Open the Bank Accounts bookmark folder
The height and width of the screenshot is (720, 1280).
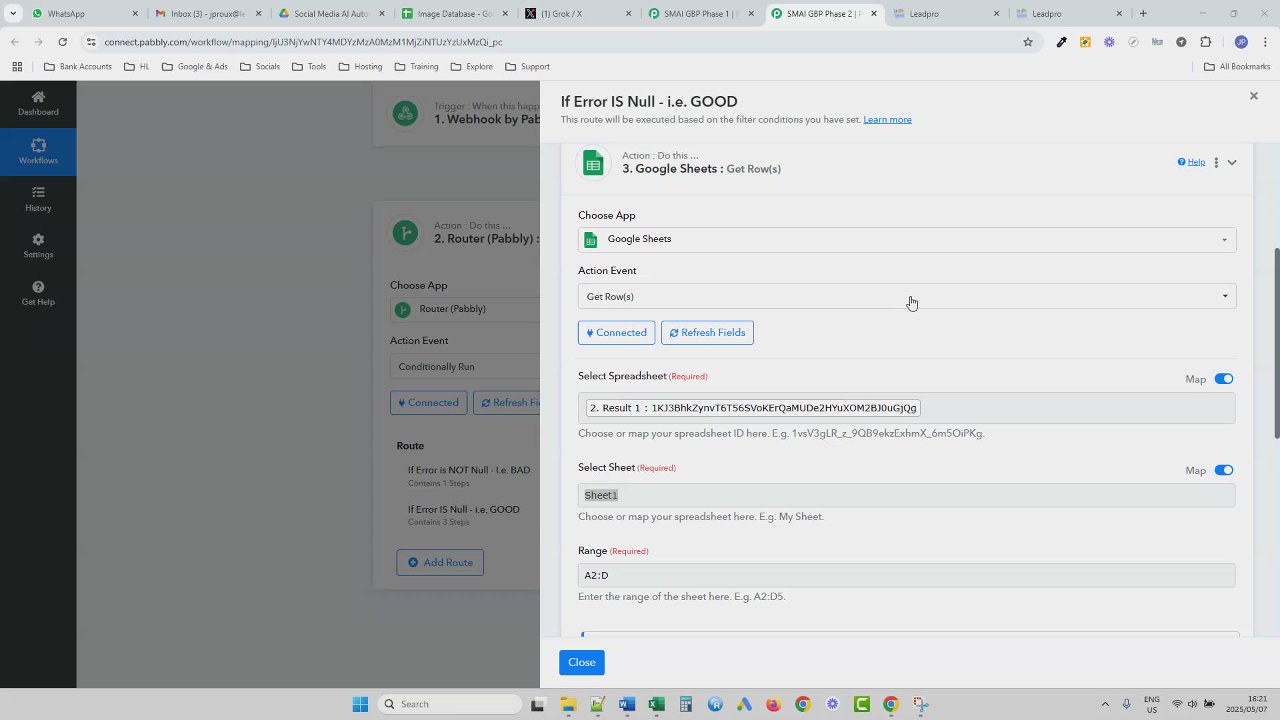click(78, 67)
